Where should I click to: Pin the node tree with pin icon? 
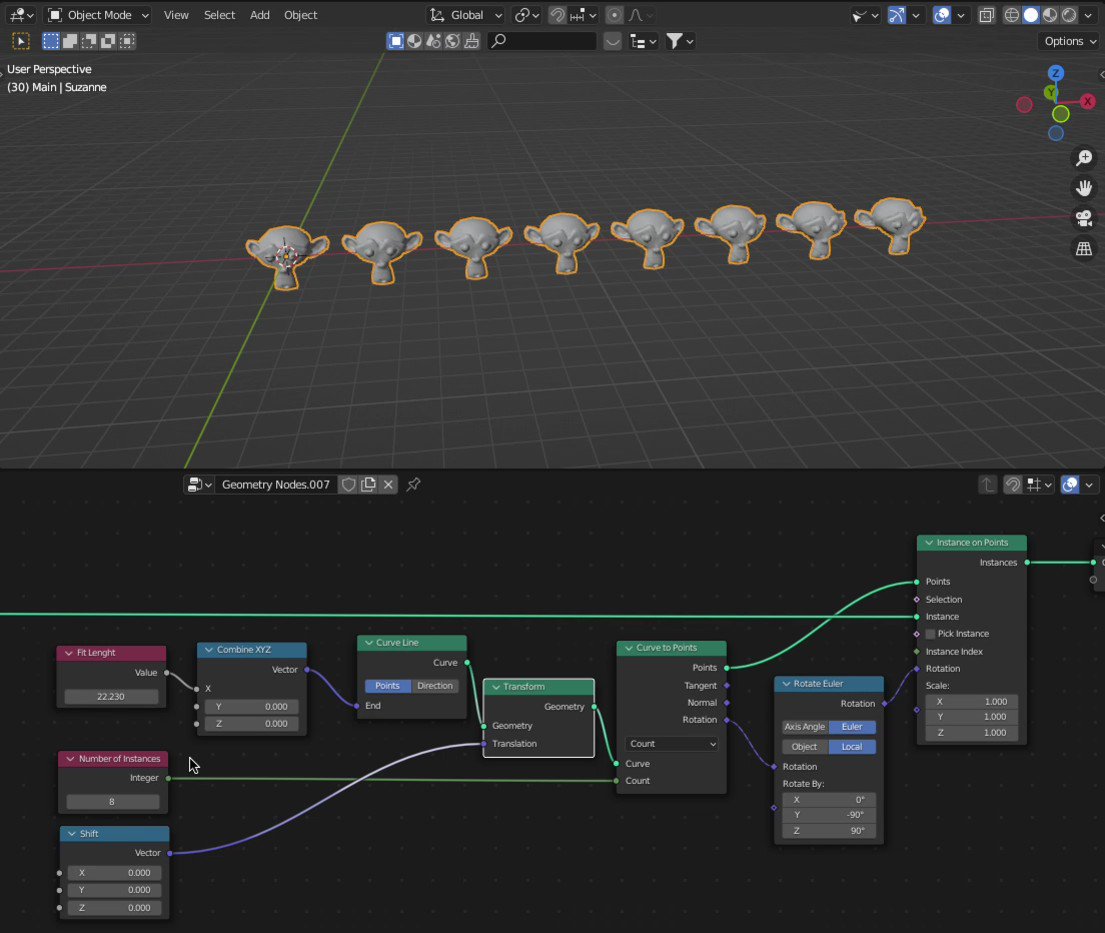coord(414,485)
